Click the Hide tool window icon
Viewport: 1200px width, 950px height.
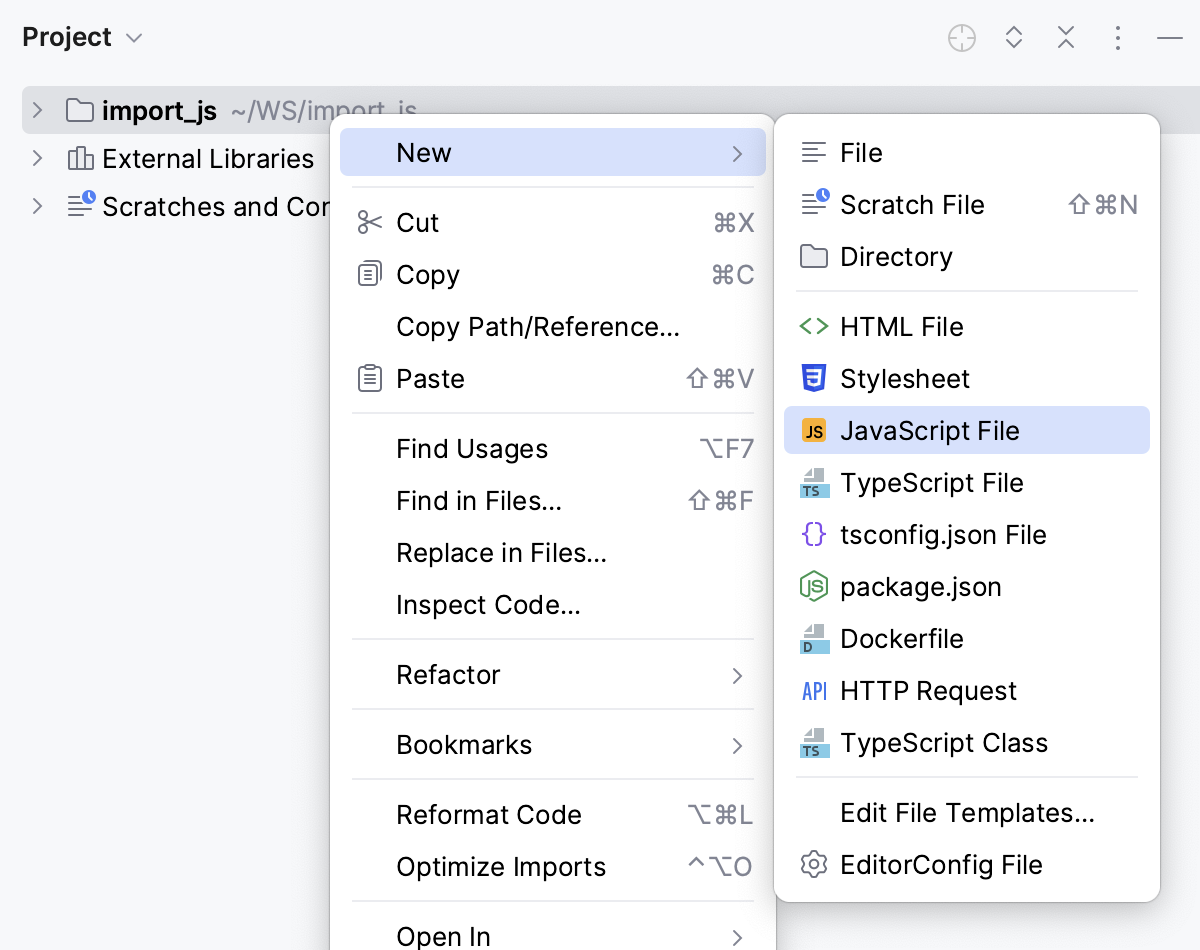(1170, 37)
